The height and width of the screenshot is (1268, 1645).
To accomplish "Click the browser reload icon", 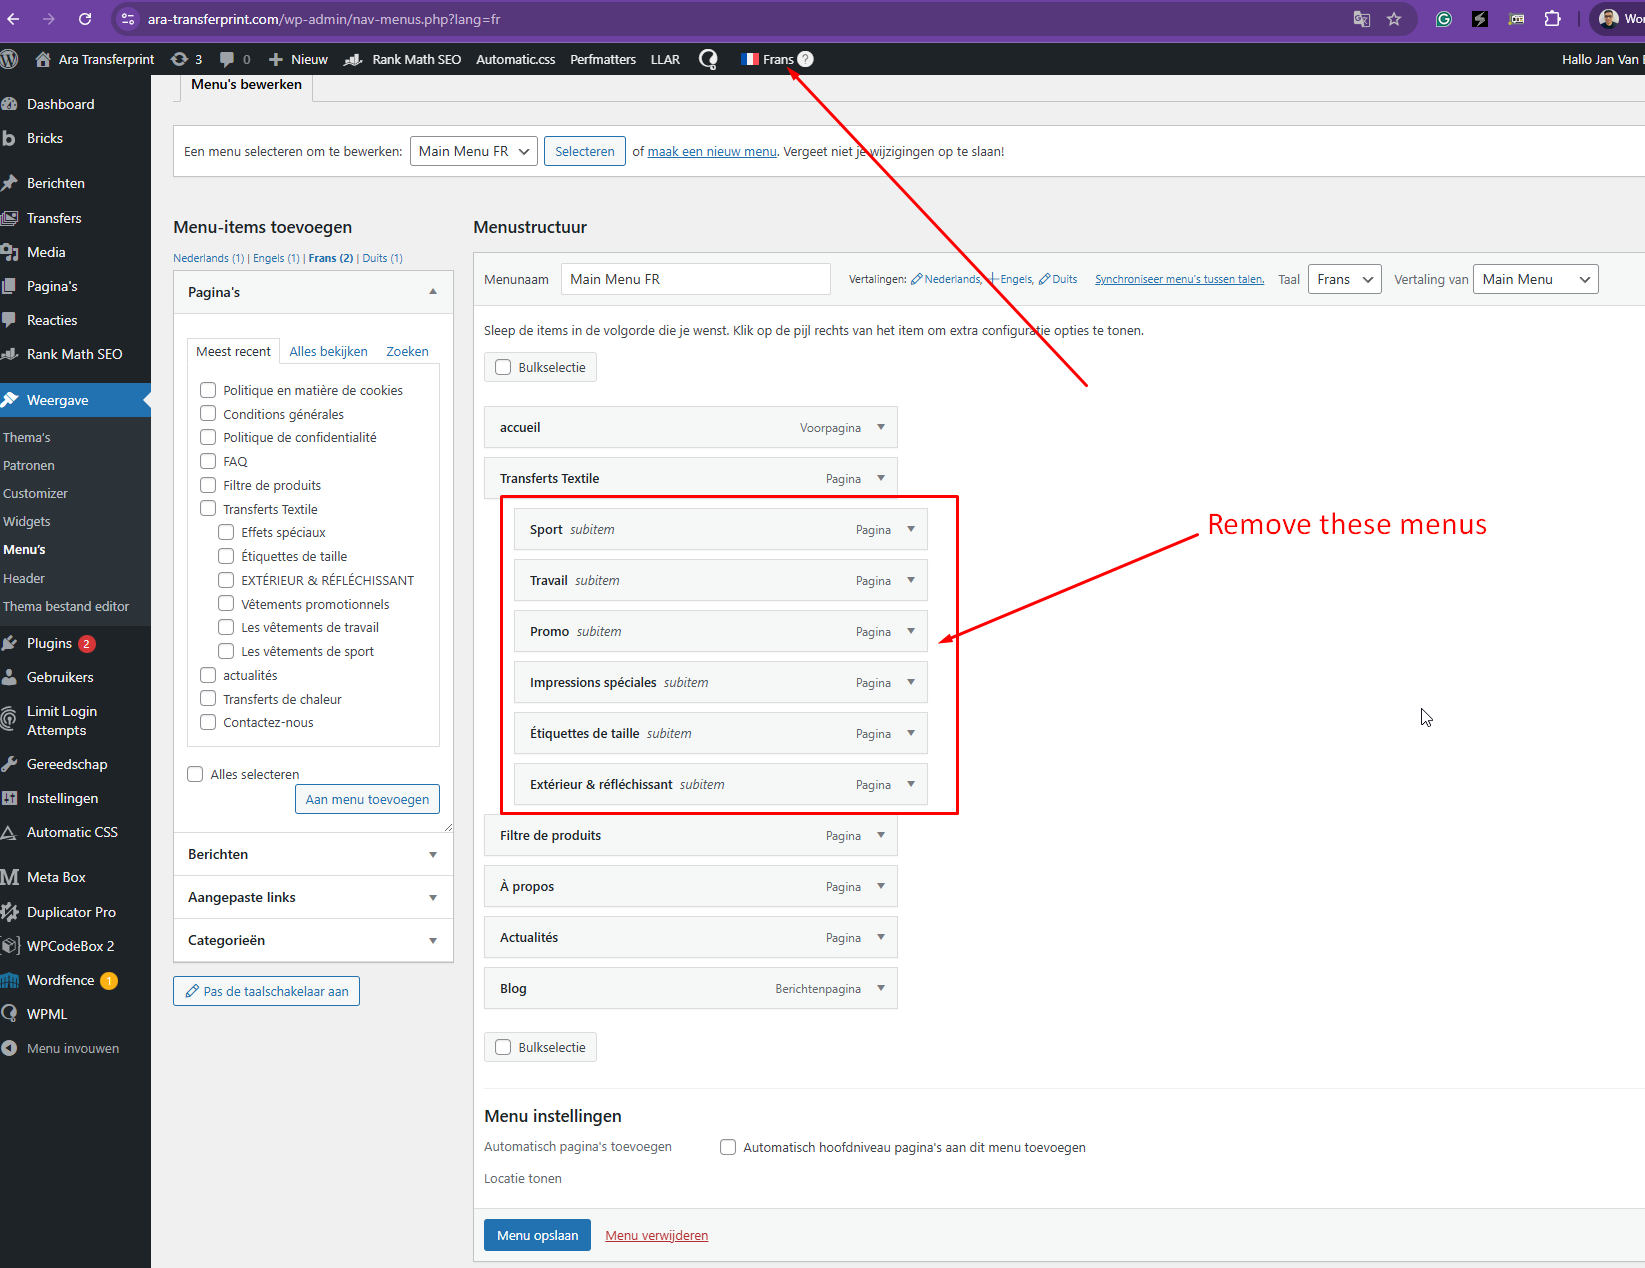I will [85, 19].
